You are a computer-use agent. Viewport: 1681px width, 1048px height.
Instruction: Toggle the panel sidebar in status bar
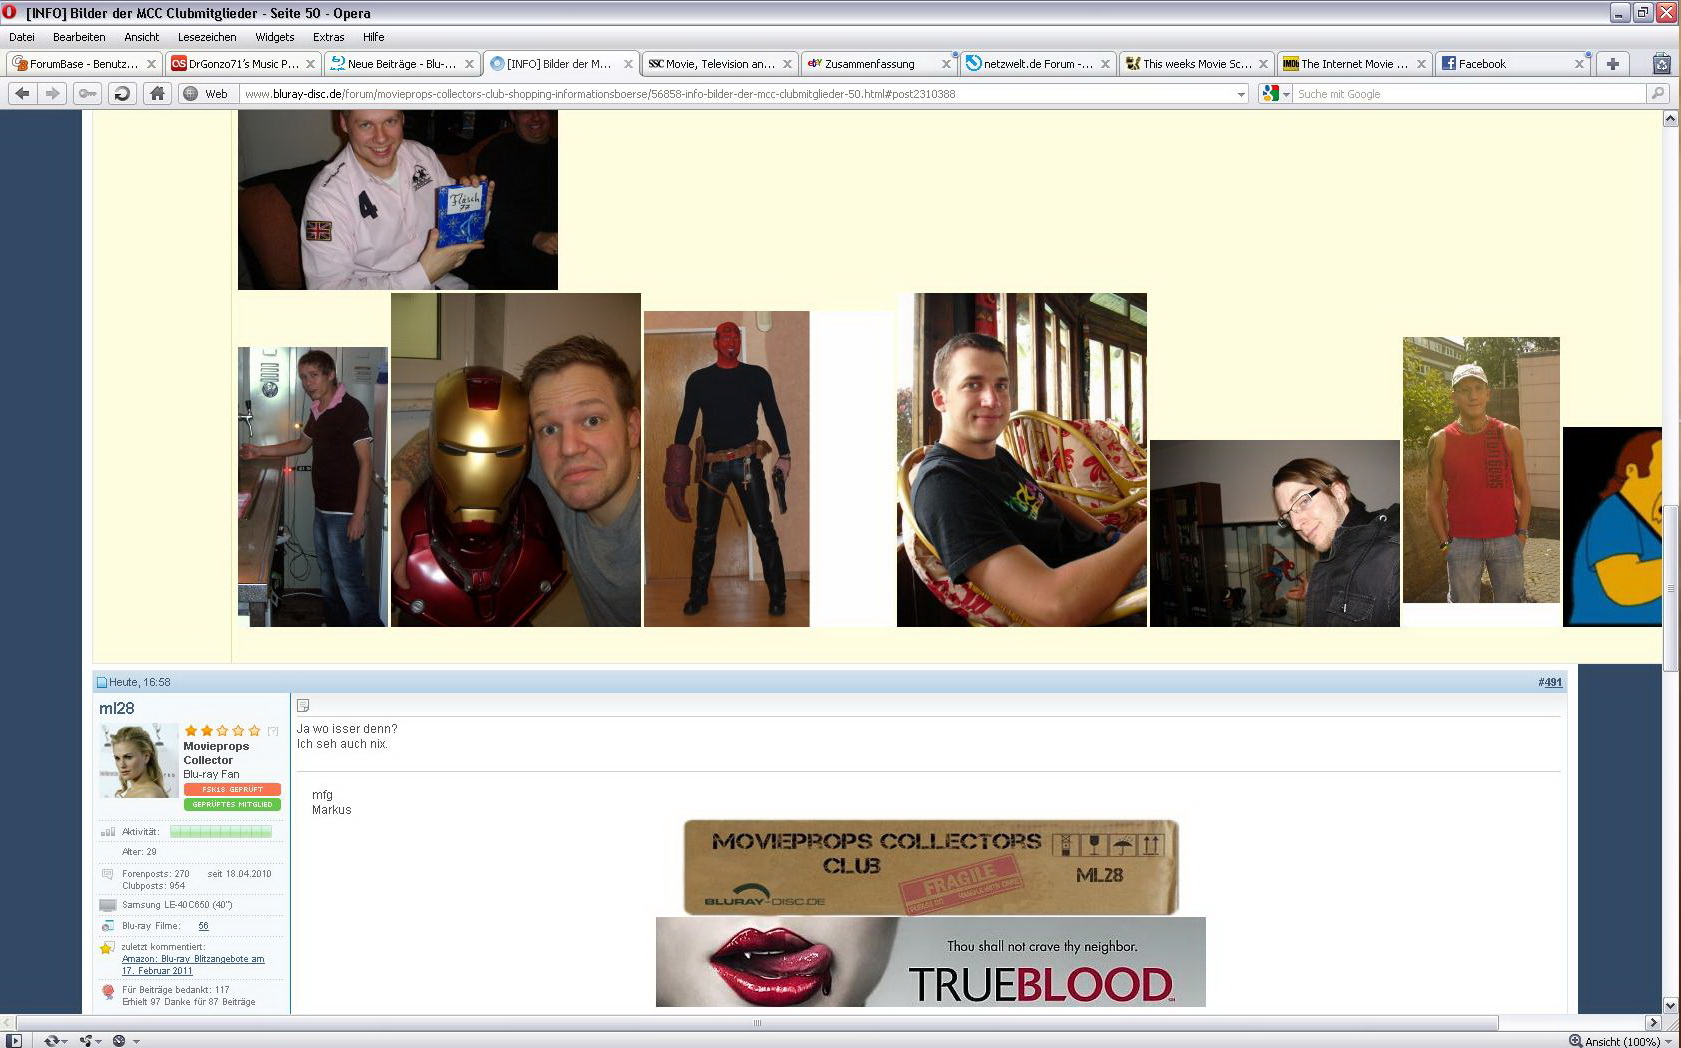[14, 1040]
